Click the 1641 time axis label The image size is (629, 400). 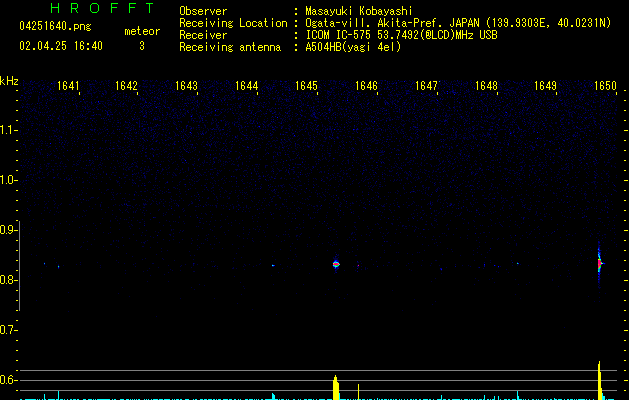pos(68,86)
